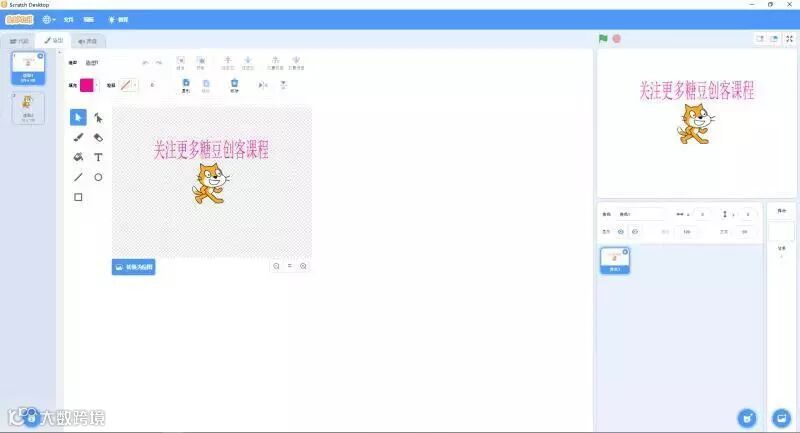Reset the canvas zoom level

290,266
